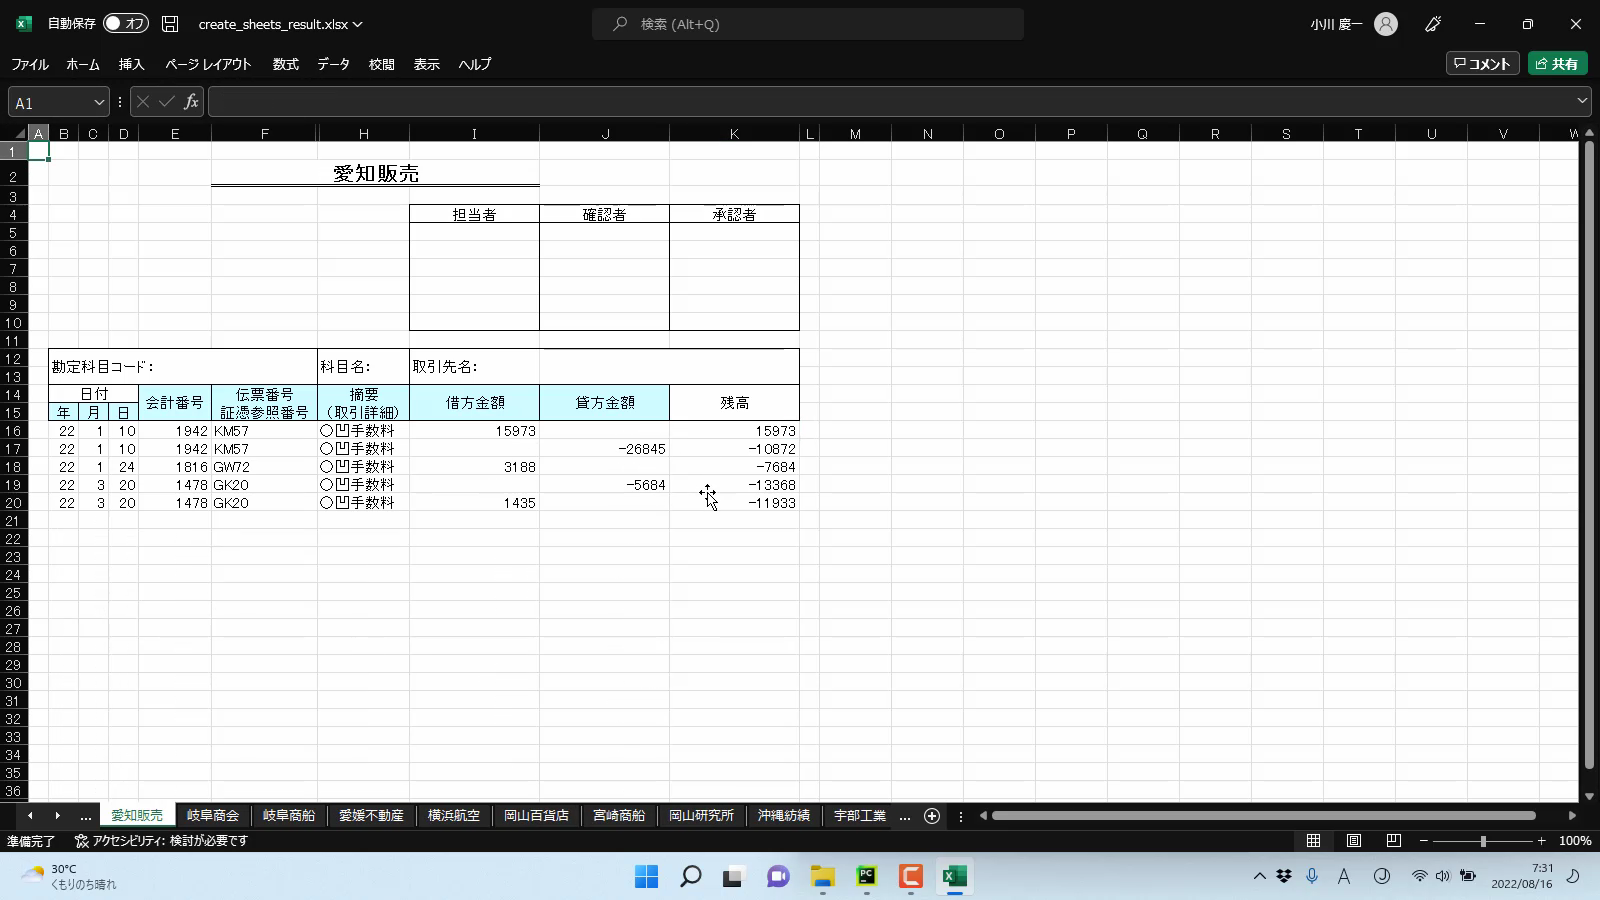Click the zoom slider handle
Image resolution: width=1600 pixels, height=900 pixels.
point(1483,841)
